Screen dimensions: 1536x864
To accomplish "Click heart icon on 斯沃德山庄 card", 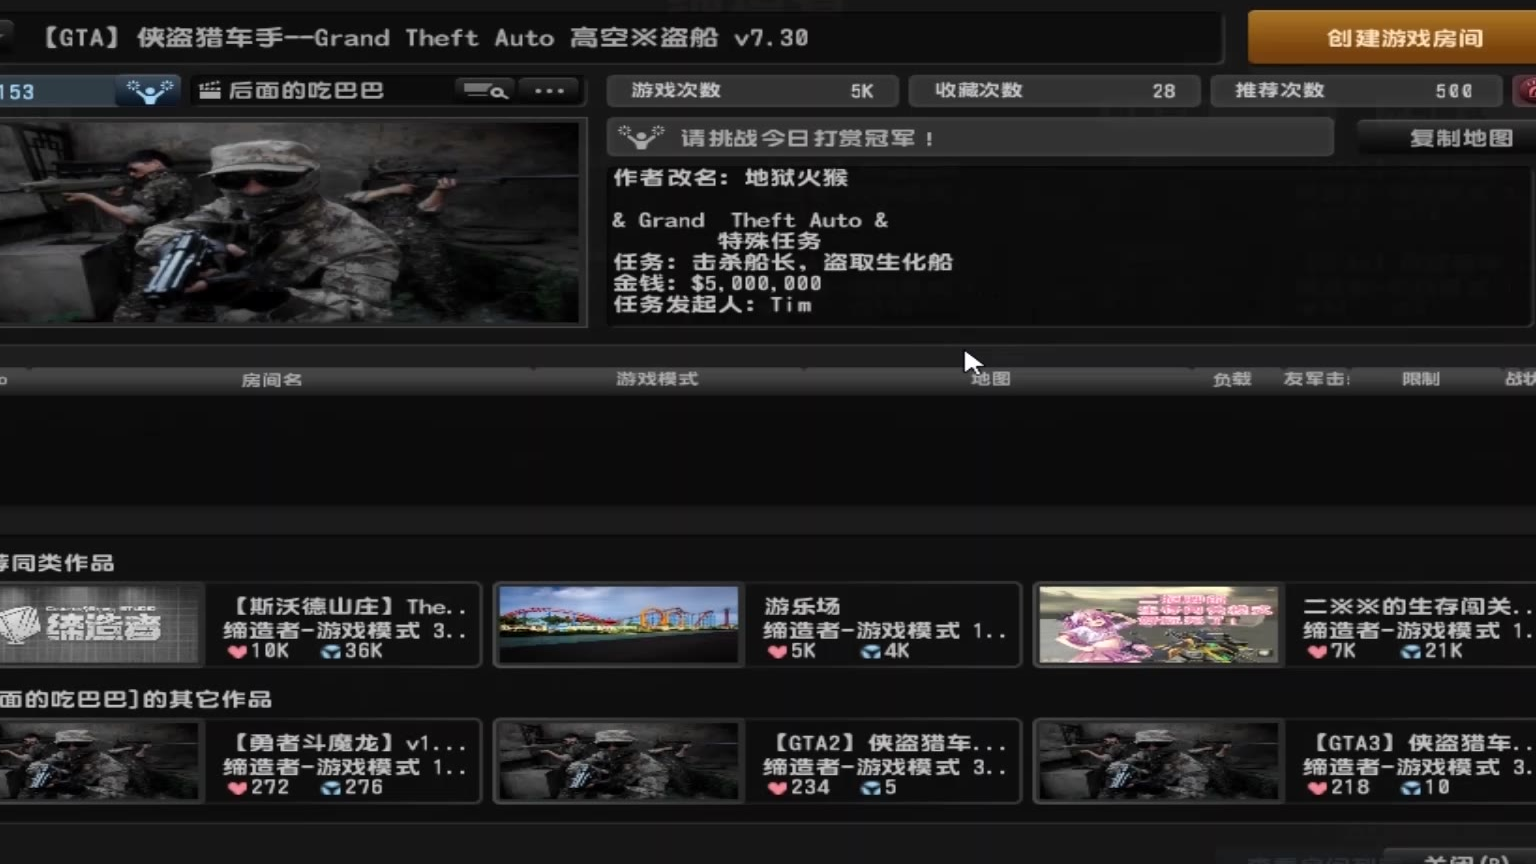I will tap(237, 652).
